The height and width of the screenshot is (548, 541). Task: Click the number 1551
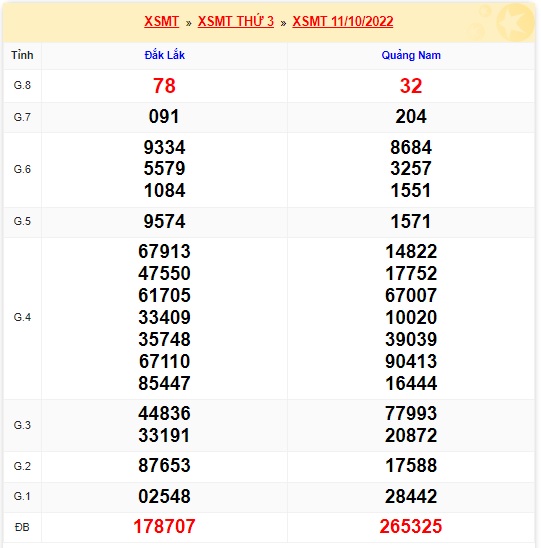tap(411, 190)
